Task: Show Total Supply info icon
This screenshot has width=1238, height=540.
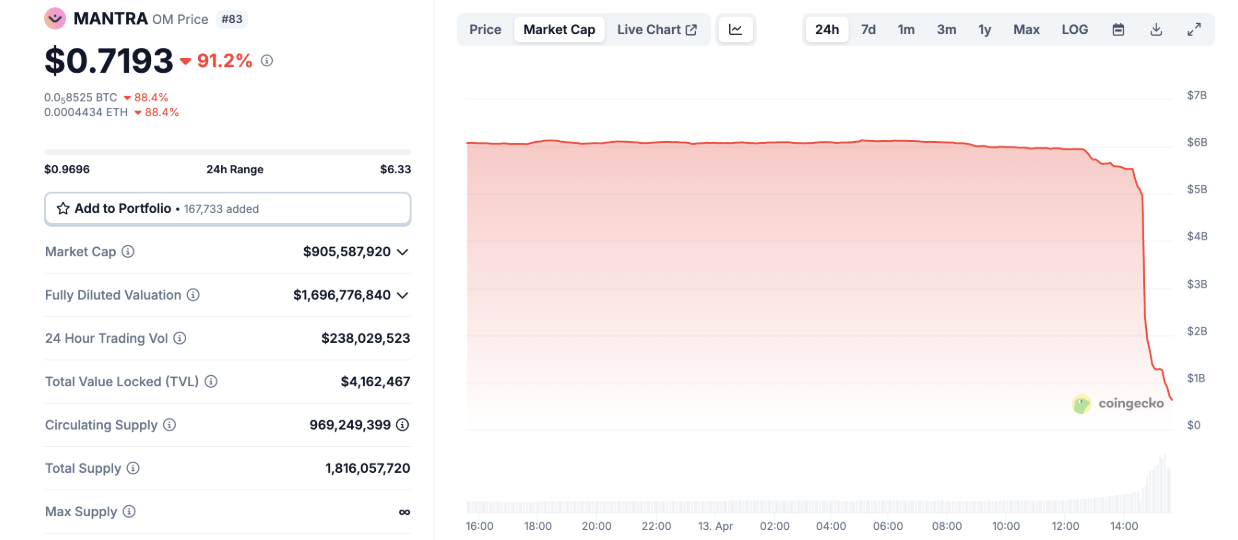Action: [133, 468]
